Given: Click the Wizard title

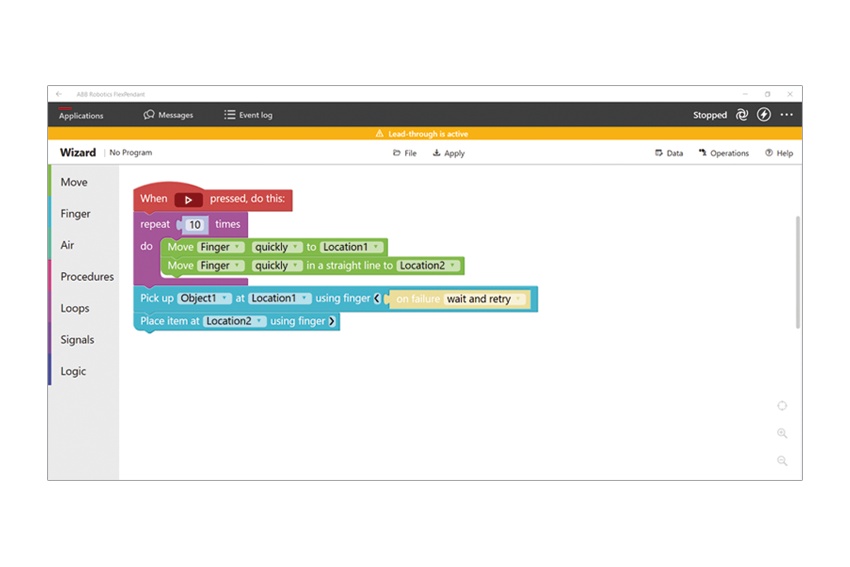Looking at the screenshot, I should coord(78,153).
